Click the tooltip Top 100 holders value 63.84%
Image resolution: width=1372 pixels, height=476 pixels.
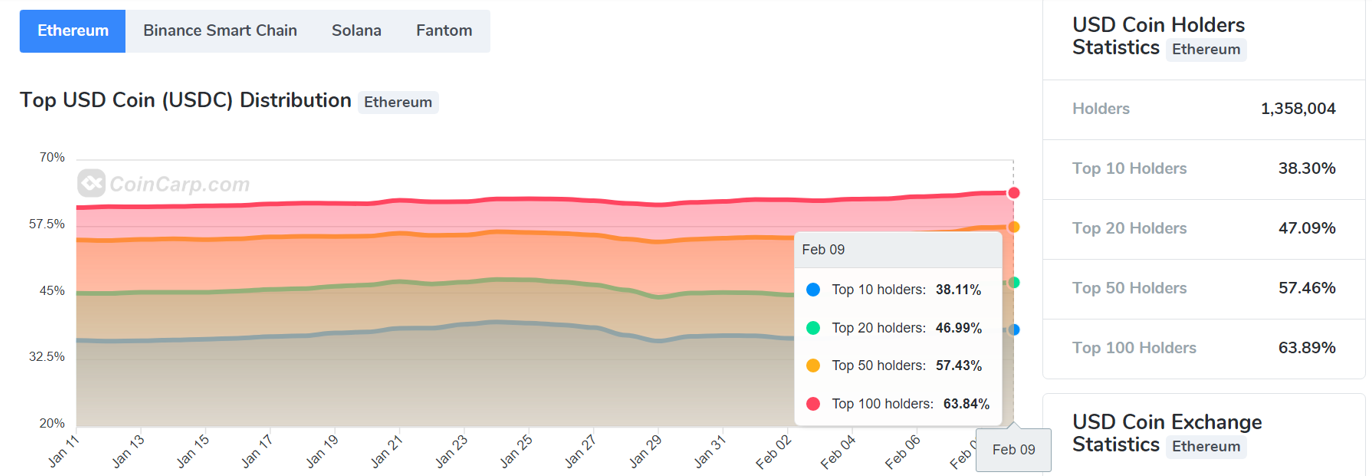966,404
